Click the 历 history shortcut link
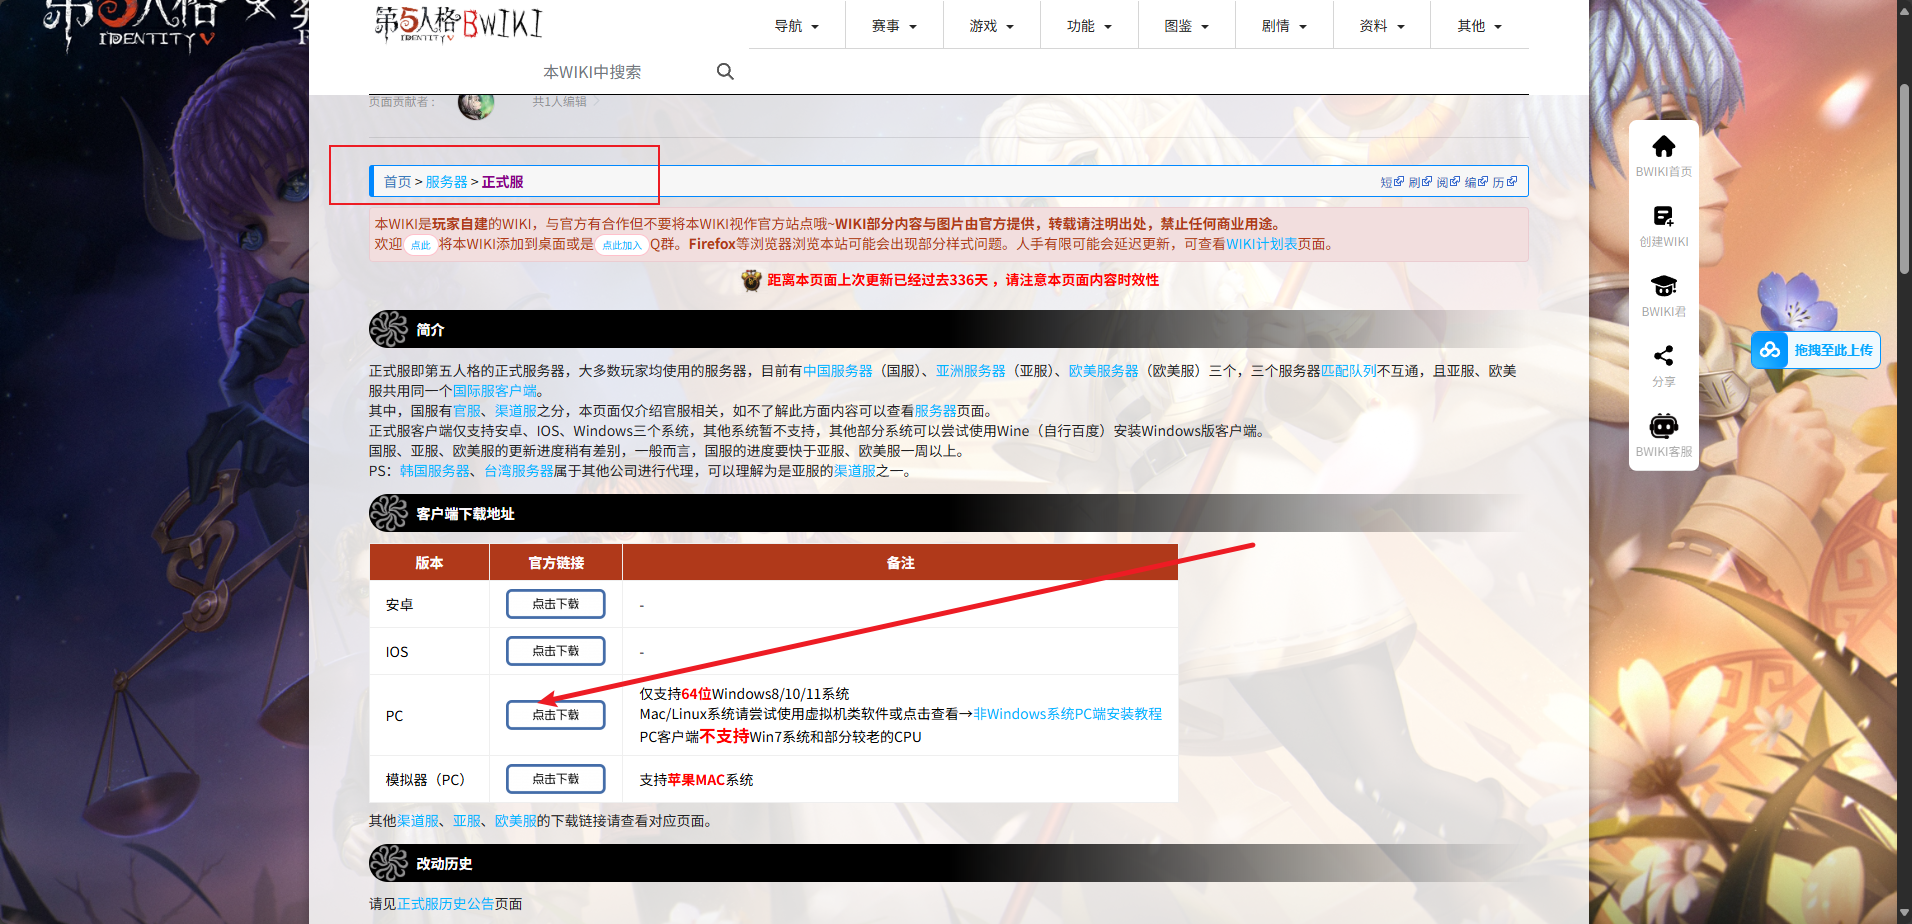The width and height of the screenshot is (1912, 924). (x=1505, y=182)
